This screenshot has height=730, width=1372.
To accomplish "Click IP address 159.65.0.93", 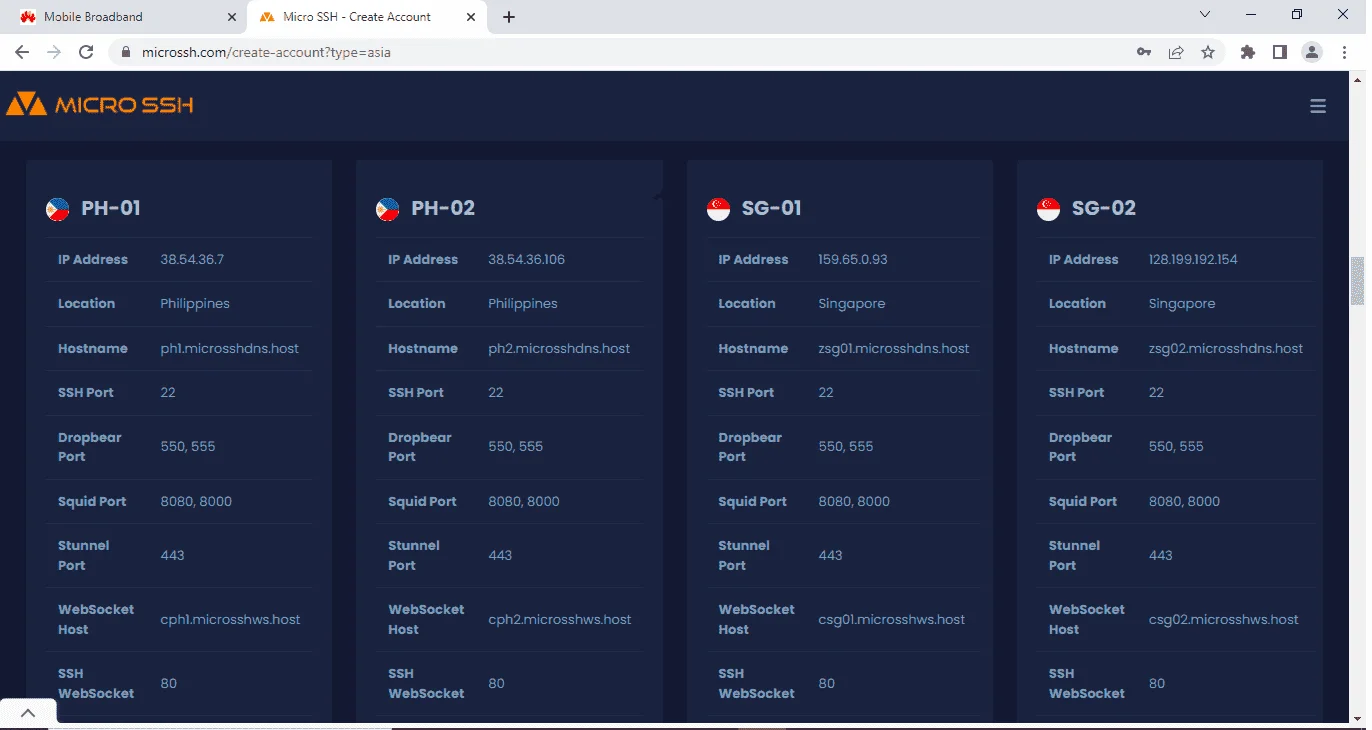I will click(x=853, y=260).
